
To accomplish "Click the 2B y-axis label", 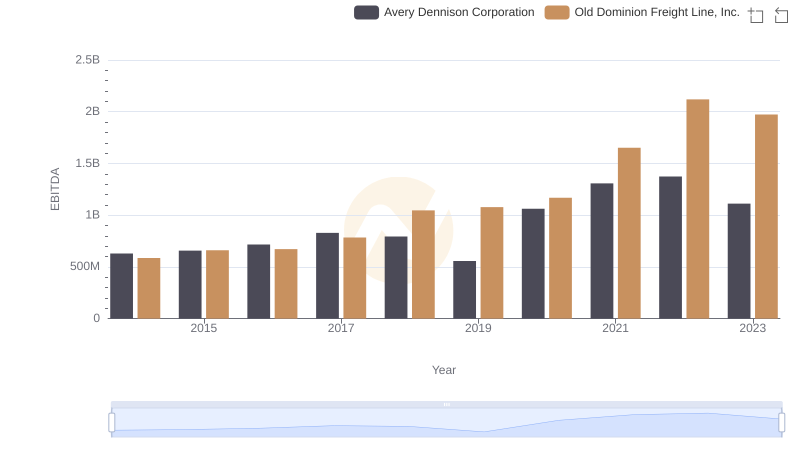I will tap(92, 111).
